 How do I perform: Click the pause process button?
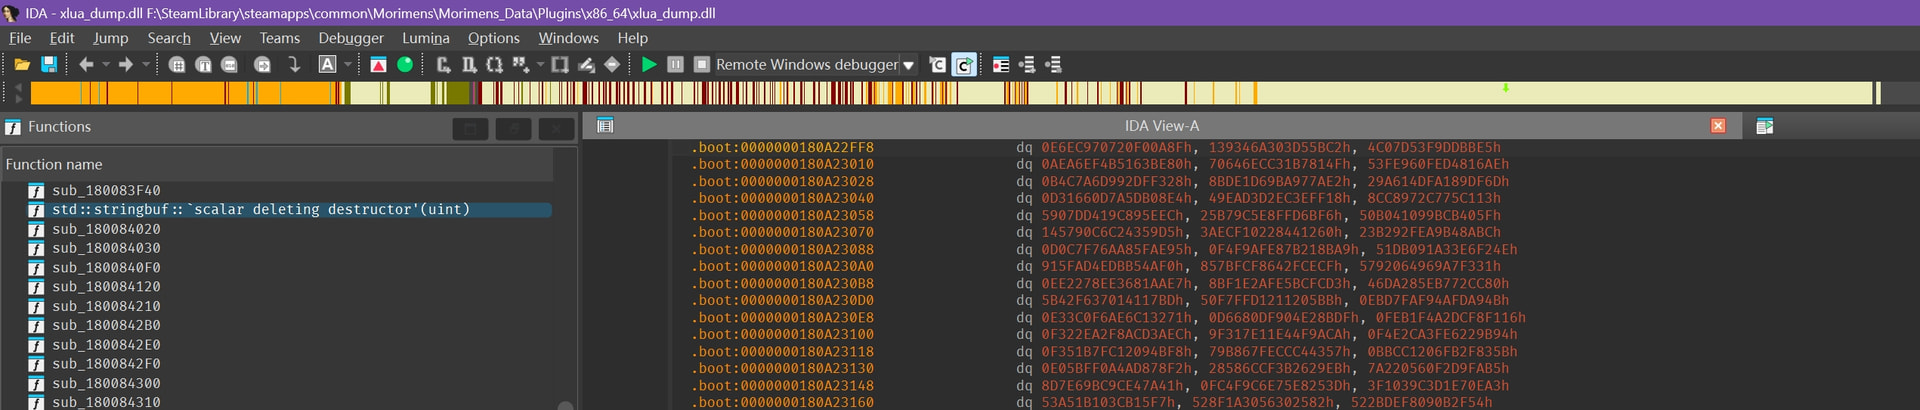676,64
